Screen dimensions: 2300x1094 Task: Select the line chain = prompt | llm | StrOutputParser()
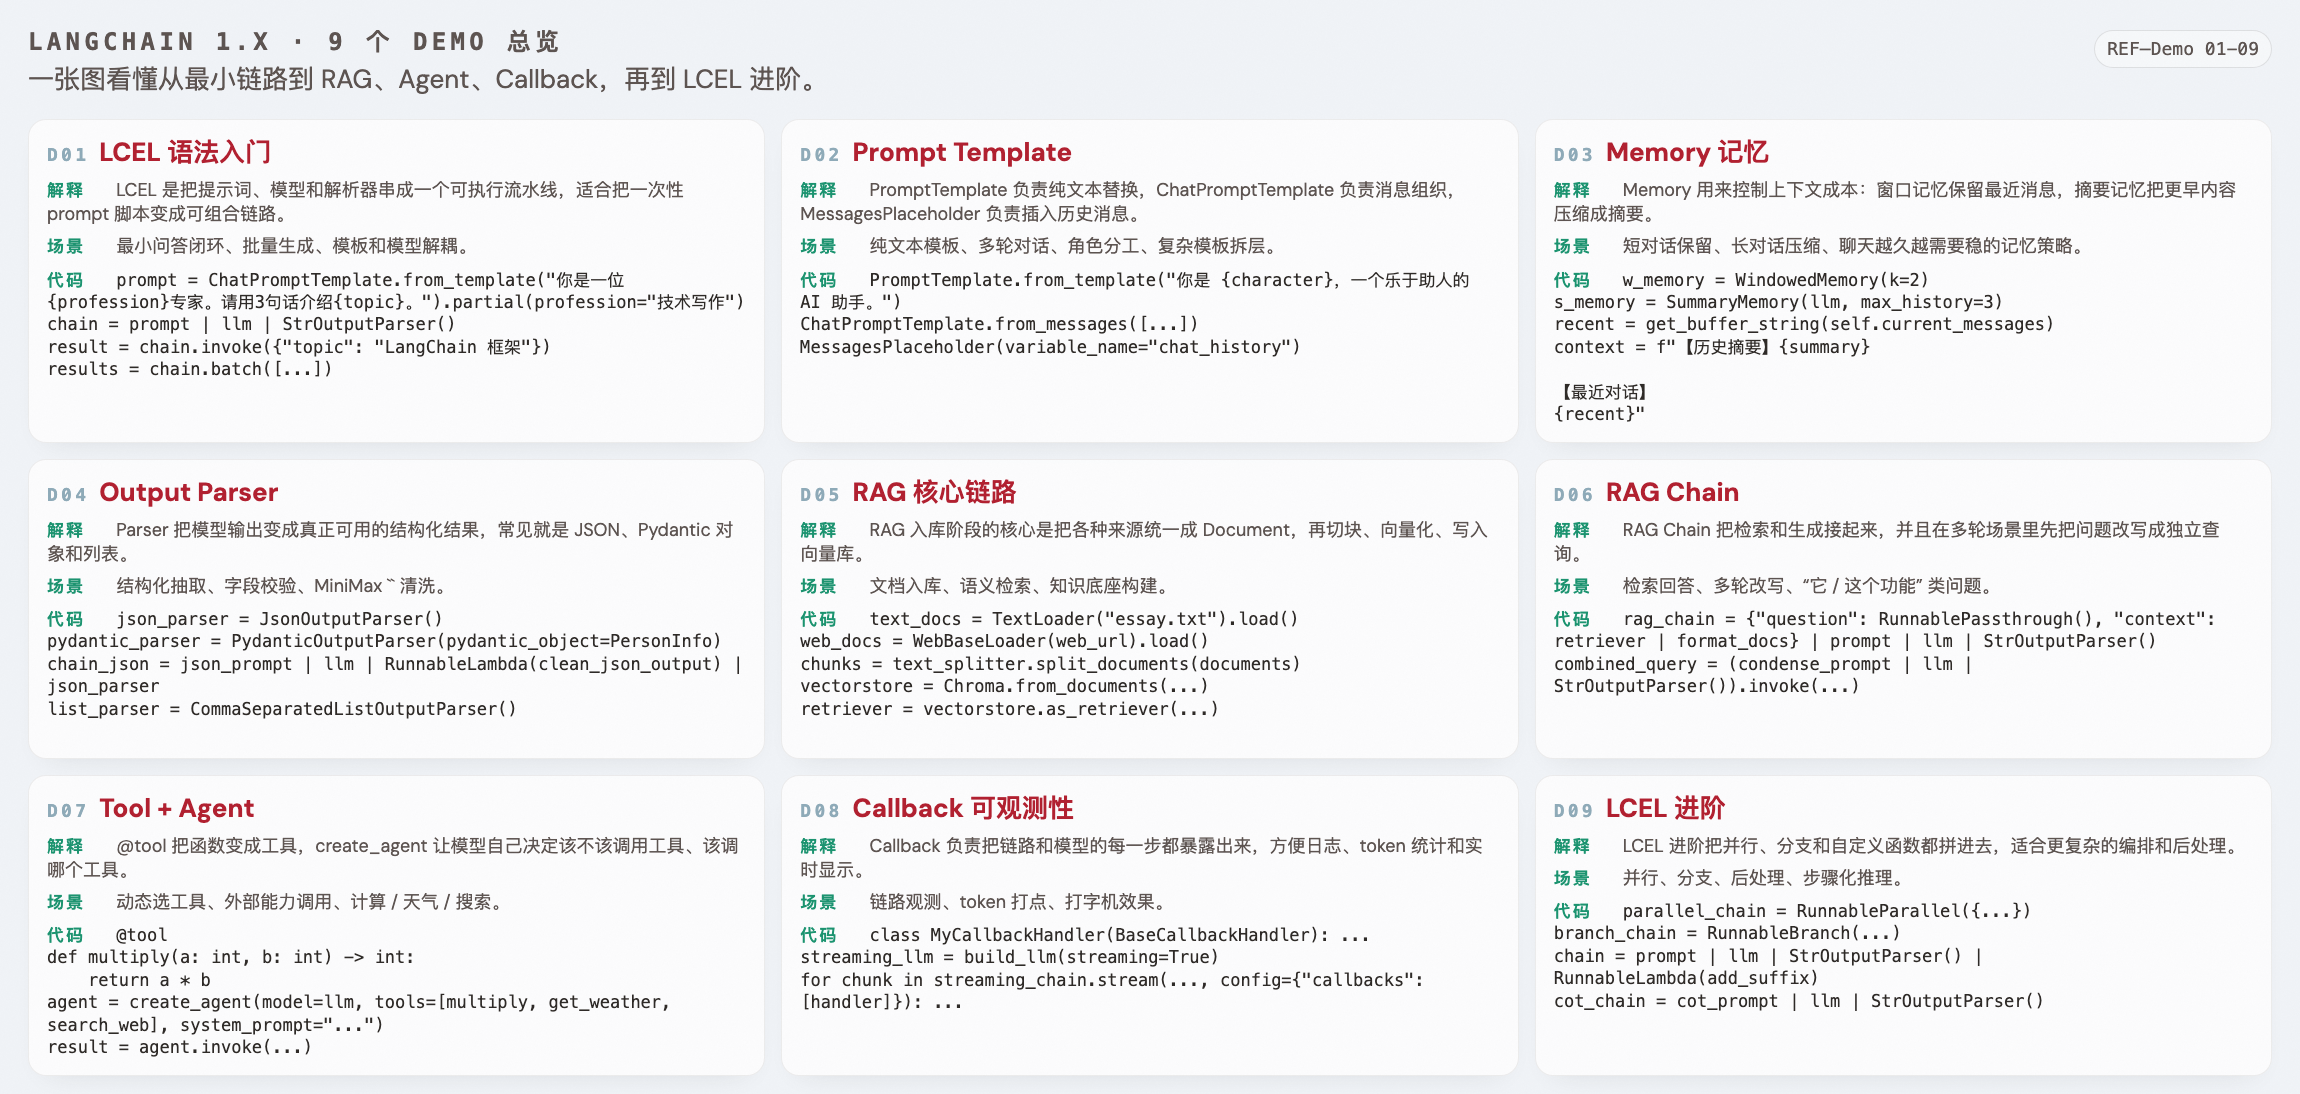251,324
